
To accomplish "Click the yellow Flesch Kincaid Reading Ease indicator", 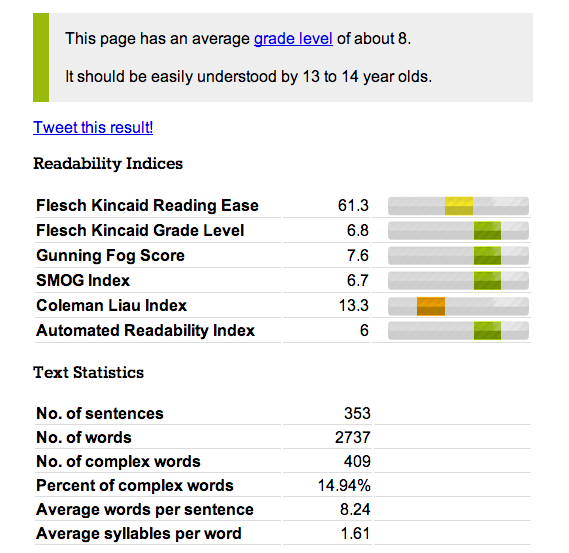I will 459,206.
